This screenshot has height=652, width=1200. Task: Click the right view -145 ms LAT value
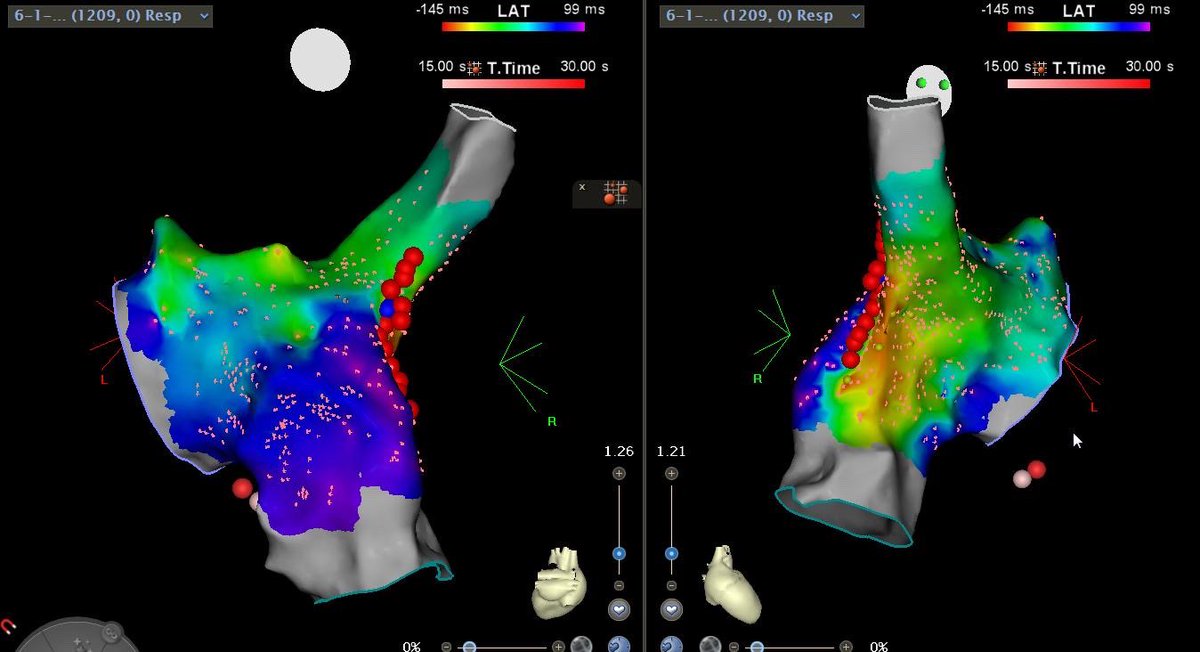pos(1007,9)
